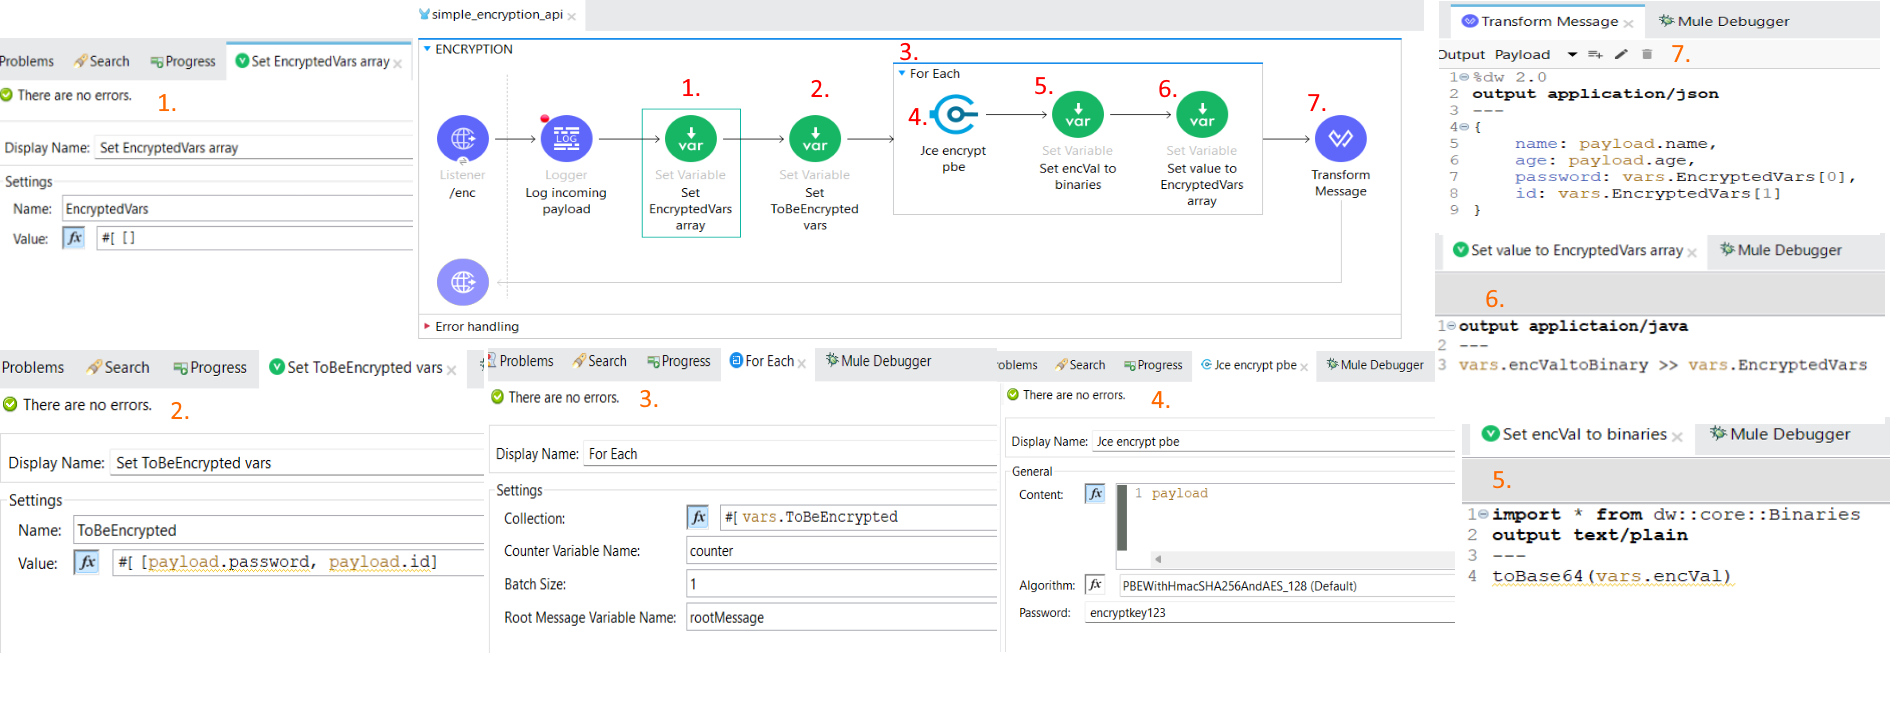Click the Password field 'encryptkey123'

tap(1269, 613)
